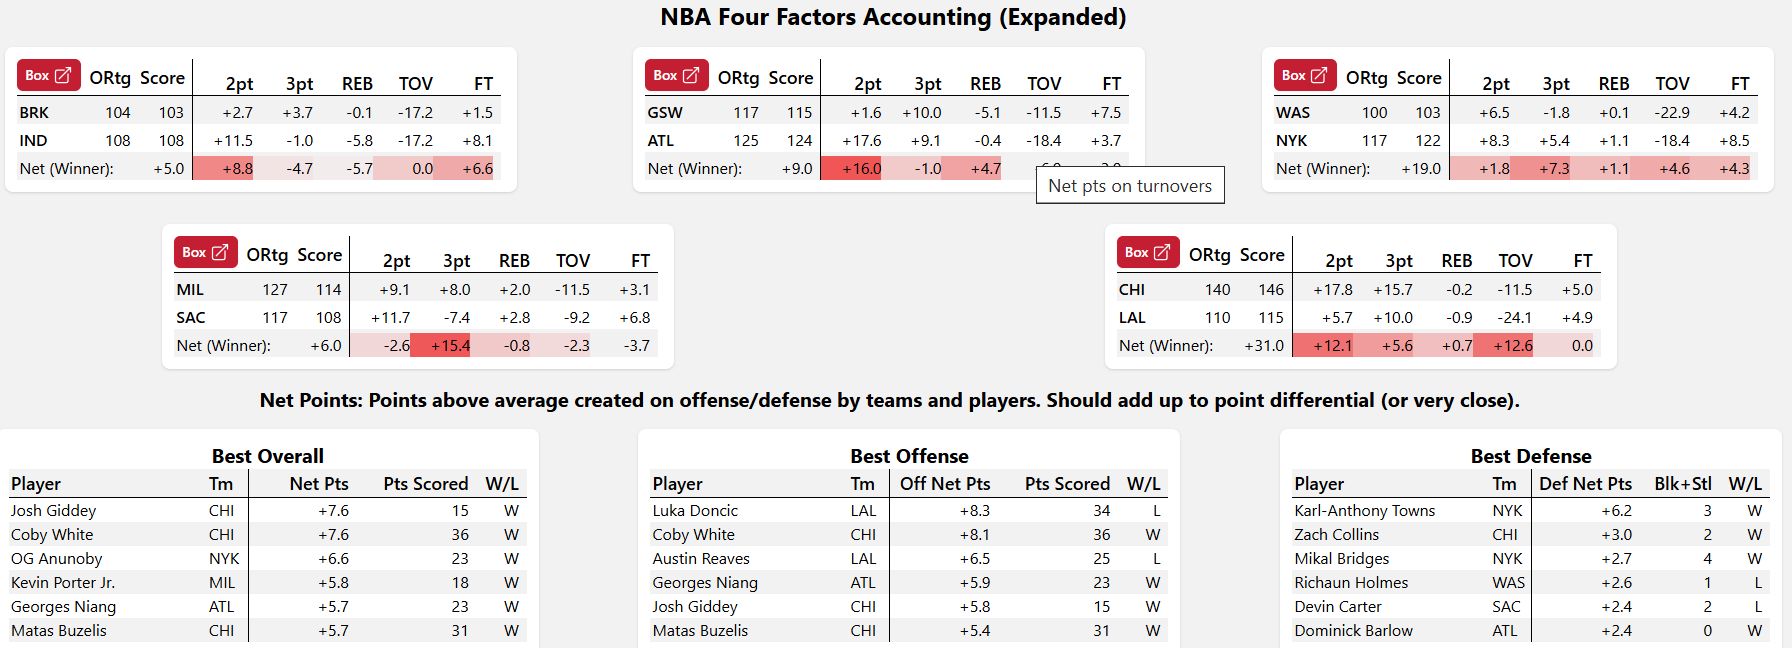Click the Net Pts header in Best Overall
This screenshot has height=648, width=1792.
tap(318, 484)
